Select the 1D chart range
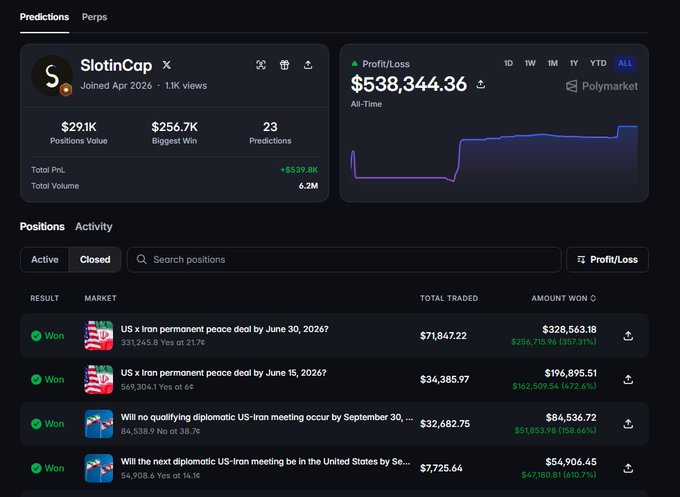Viewport: 680px width, 497px height. tap(508, 63)
